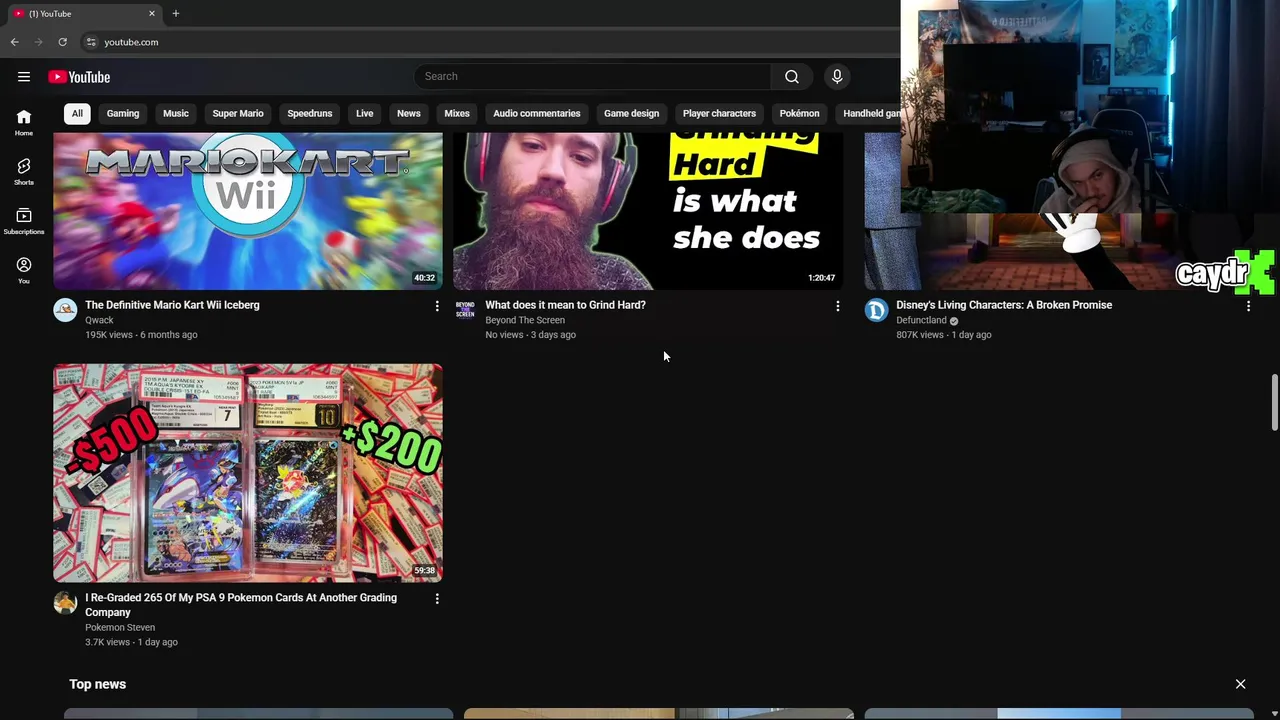Start voice search with the microphone icon
This screenshot has width=1280, height=720.
[837, 77]
